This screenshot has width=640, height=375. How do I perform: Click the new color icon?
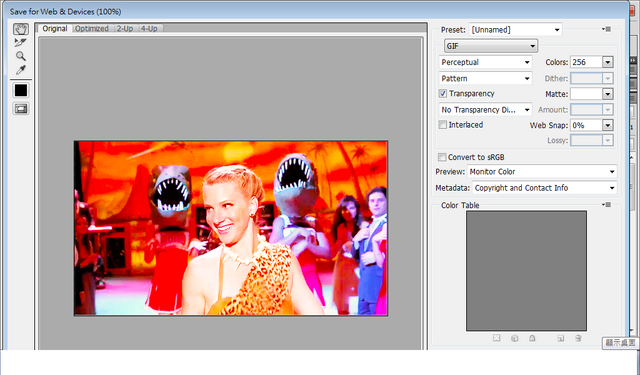(561, 338)
